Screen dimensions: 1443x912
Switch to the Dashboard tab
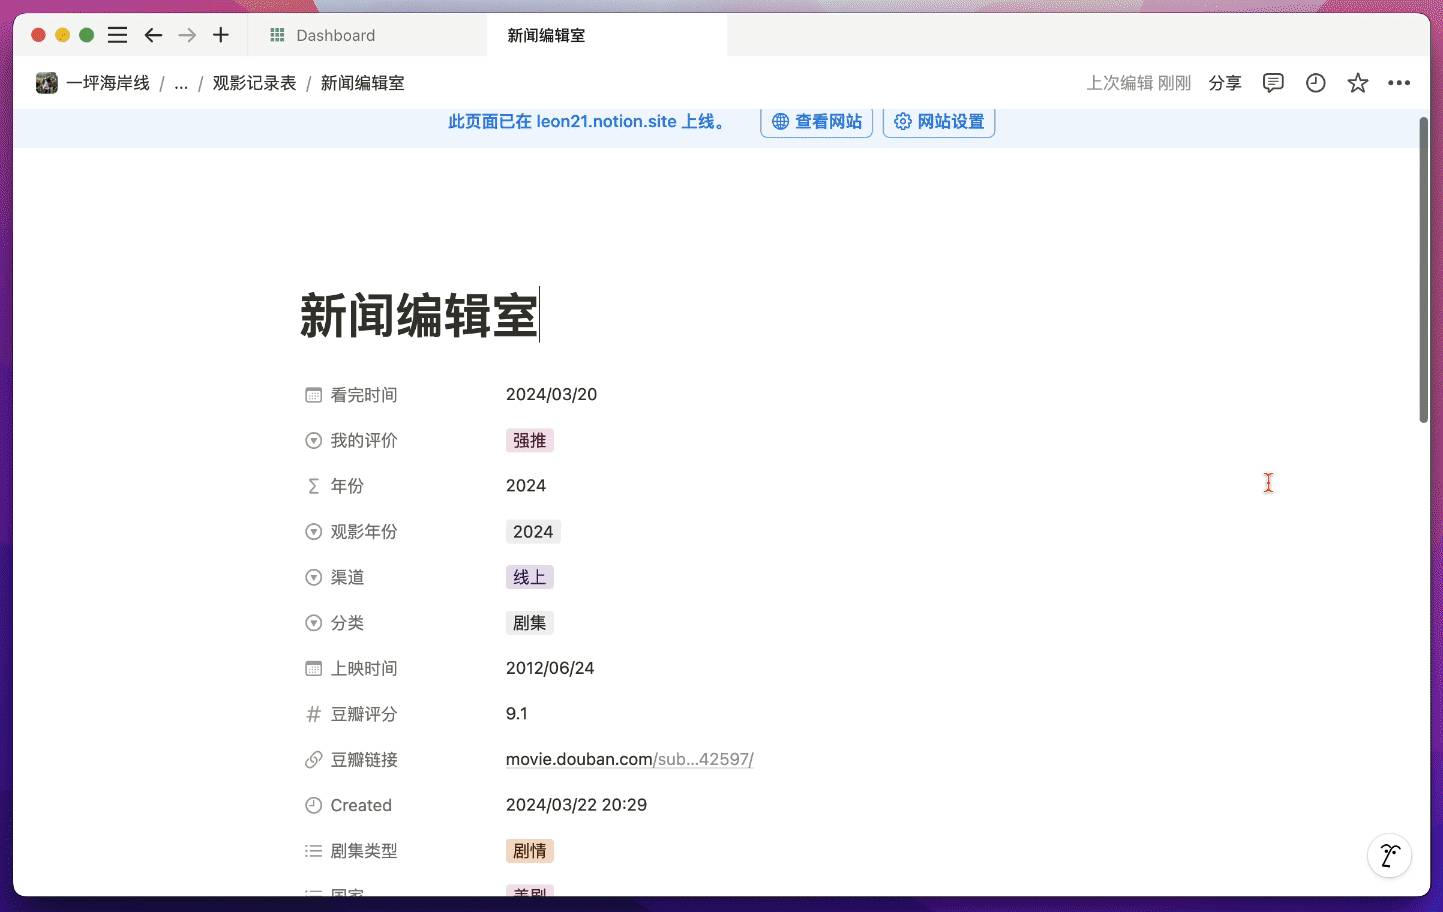tap(366, 35)
